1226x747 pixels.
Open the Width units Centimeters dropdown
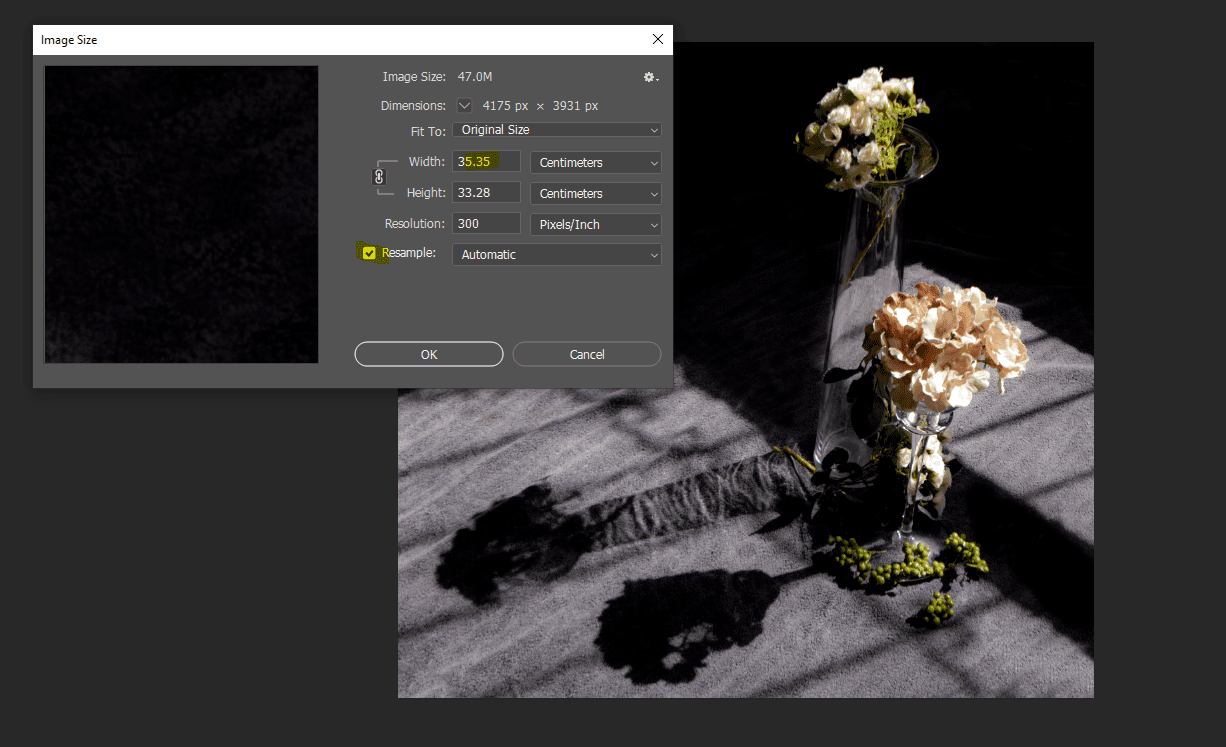(597, 162)
